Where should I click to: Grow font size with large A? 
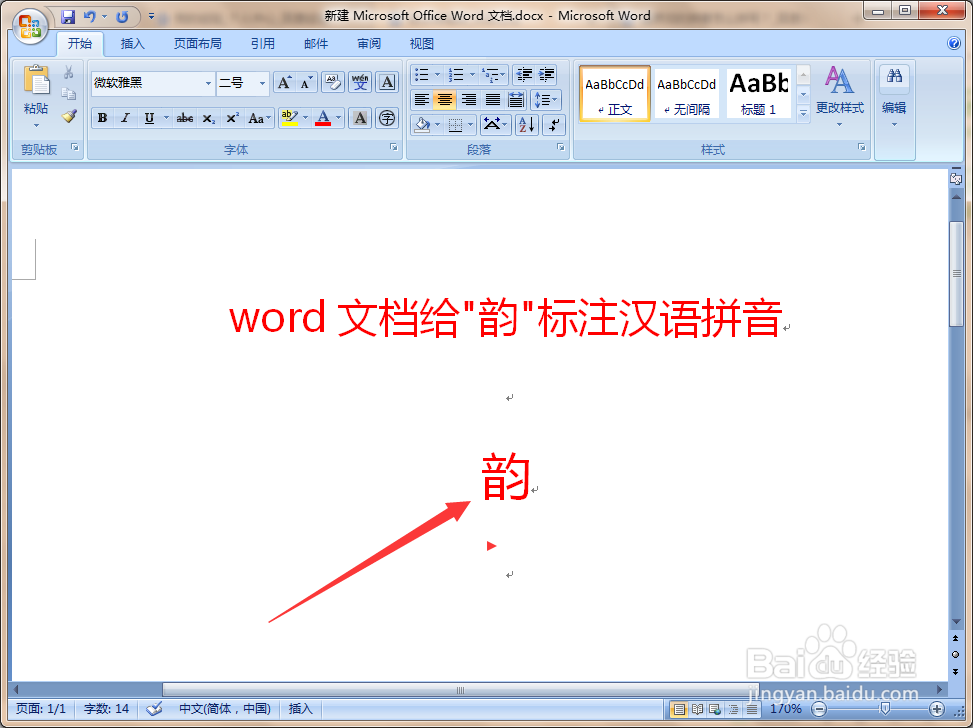point(284,83)
